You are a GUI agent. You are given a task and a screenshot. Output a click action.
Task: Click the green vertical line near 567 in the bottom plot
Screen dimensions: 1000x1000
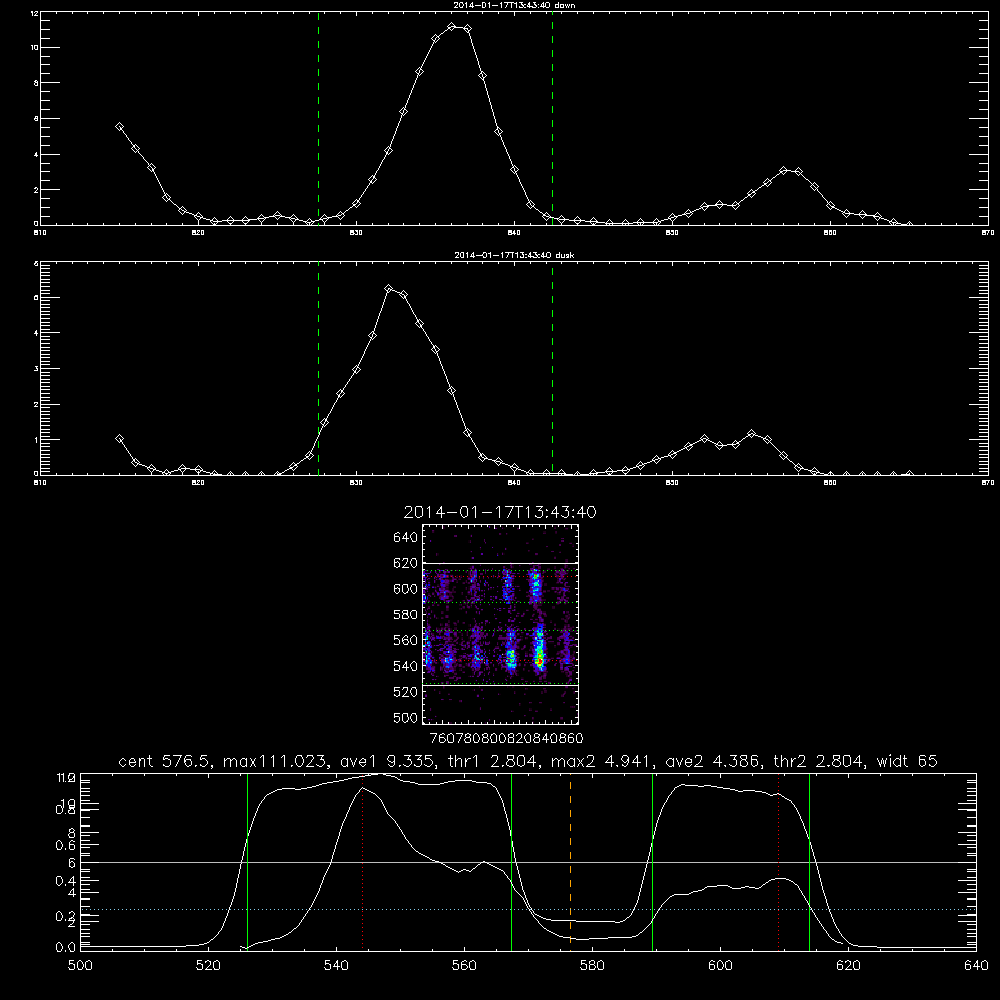pos(511,861)
